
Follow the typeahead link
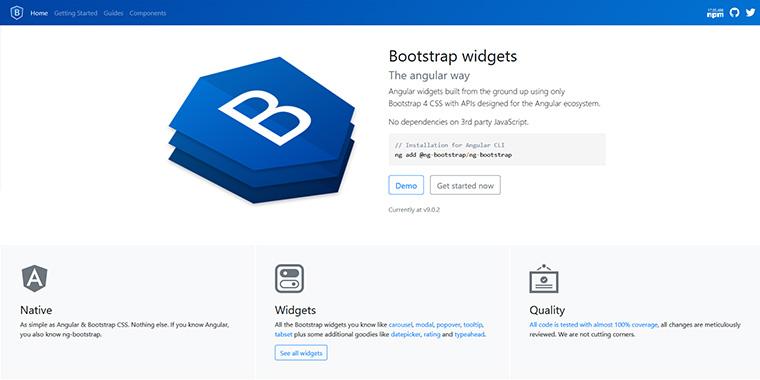[x=470, y=334]
